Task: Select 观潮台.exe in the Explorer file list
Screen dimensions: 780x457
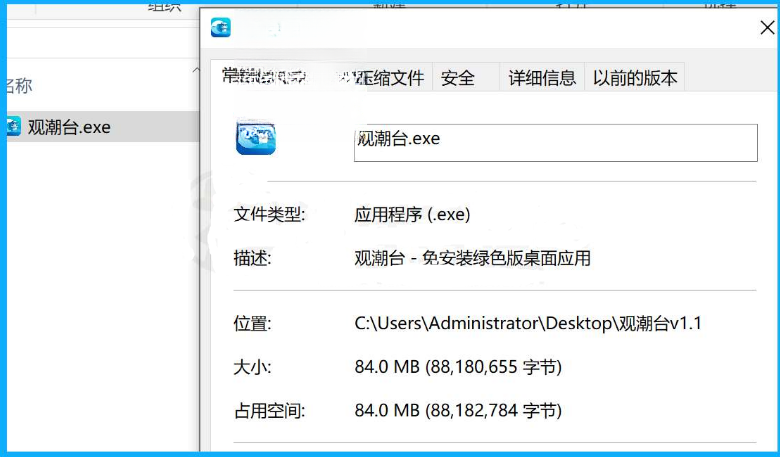Action: coord(103,127)
